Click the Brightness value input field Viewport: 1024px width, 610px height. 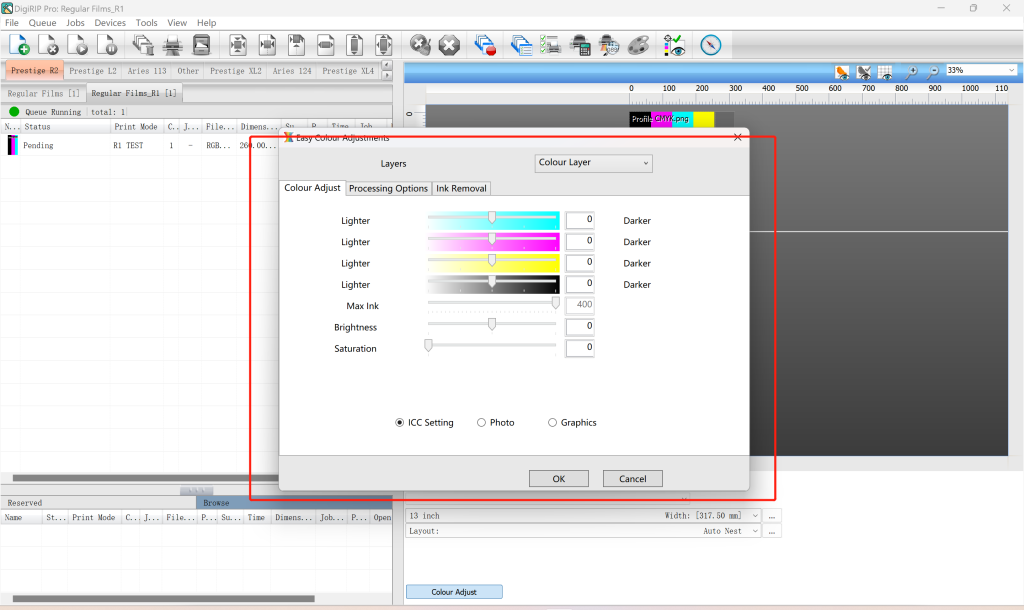(579, 327)
